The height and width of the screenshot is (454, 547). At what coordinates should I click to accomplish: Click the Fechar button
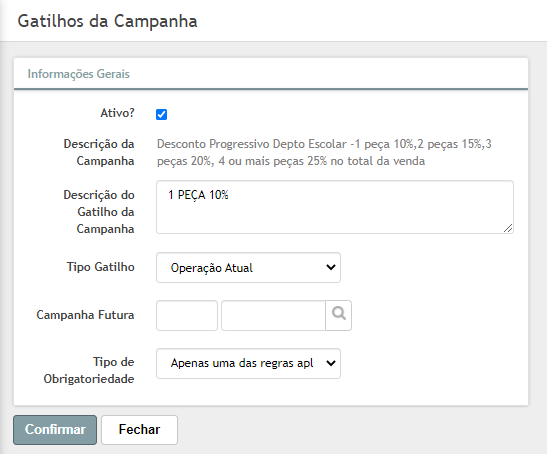pyautogui.click(x=140, y=430)
